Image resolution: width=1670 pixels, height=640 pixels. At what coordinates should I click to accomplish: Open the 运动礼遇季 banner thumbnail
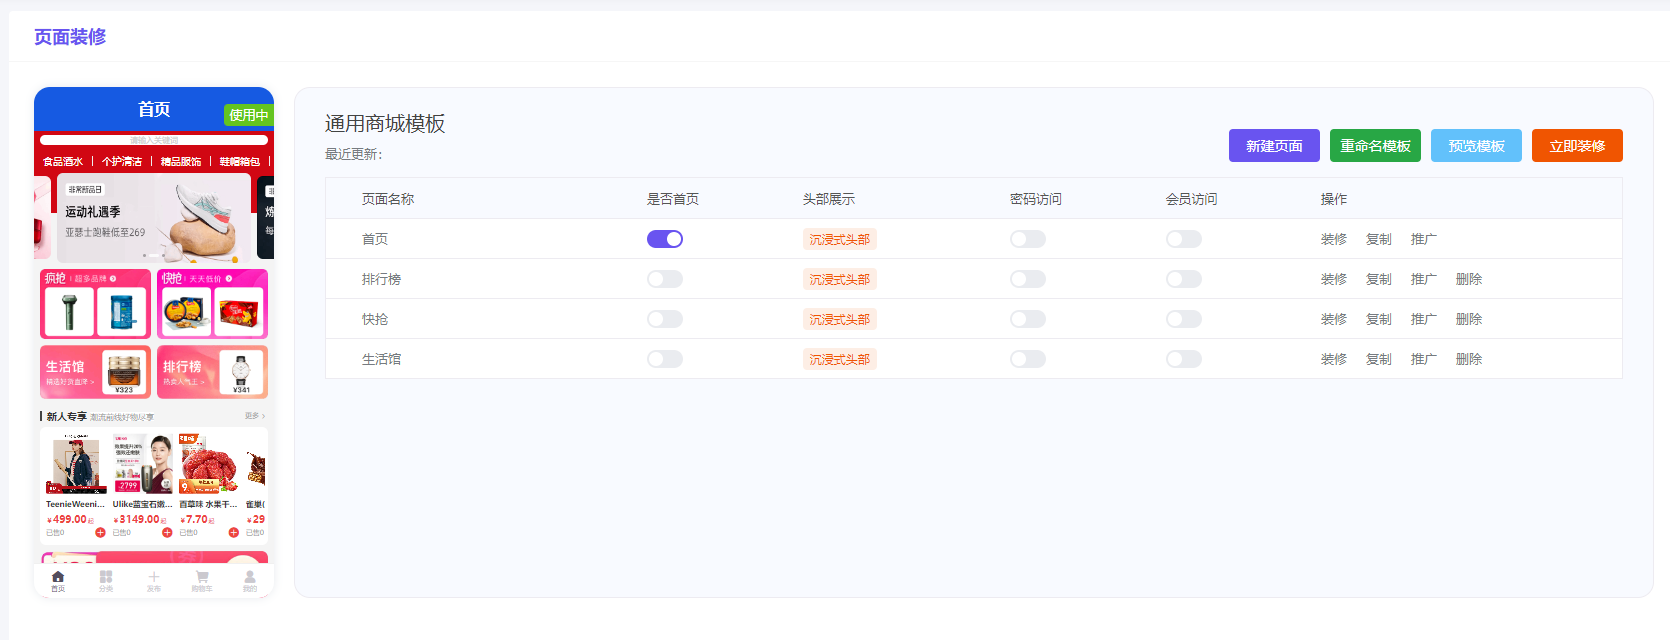pyautogui.click(x=154, y=218)
